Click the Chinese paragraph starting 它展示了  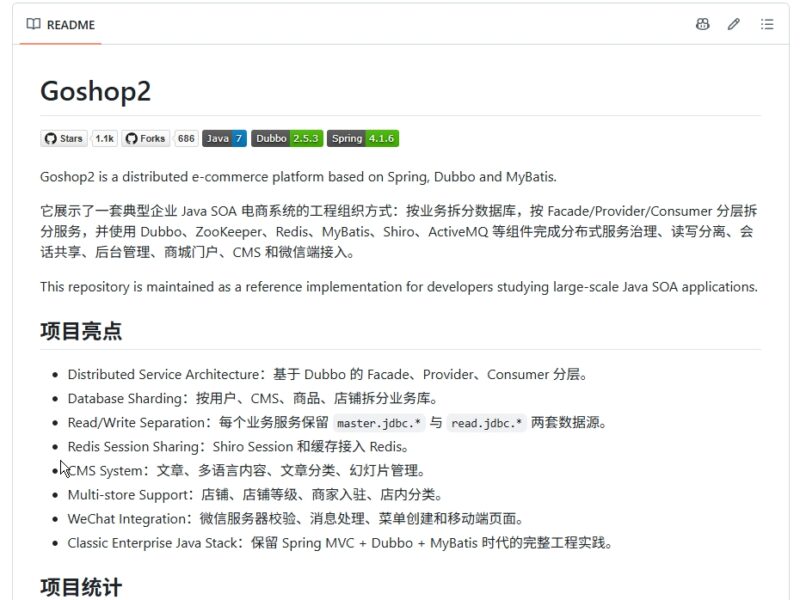(x=399, y=232)
